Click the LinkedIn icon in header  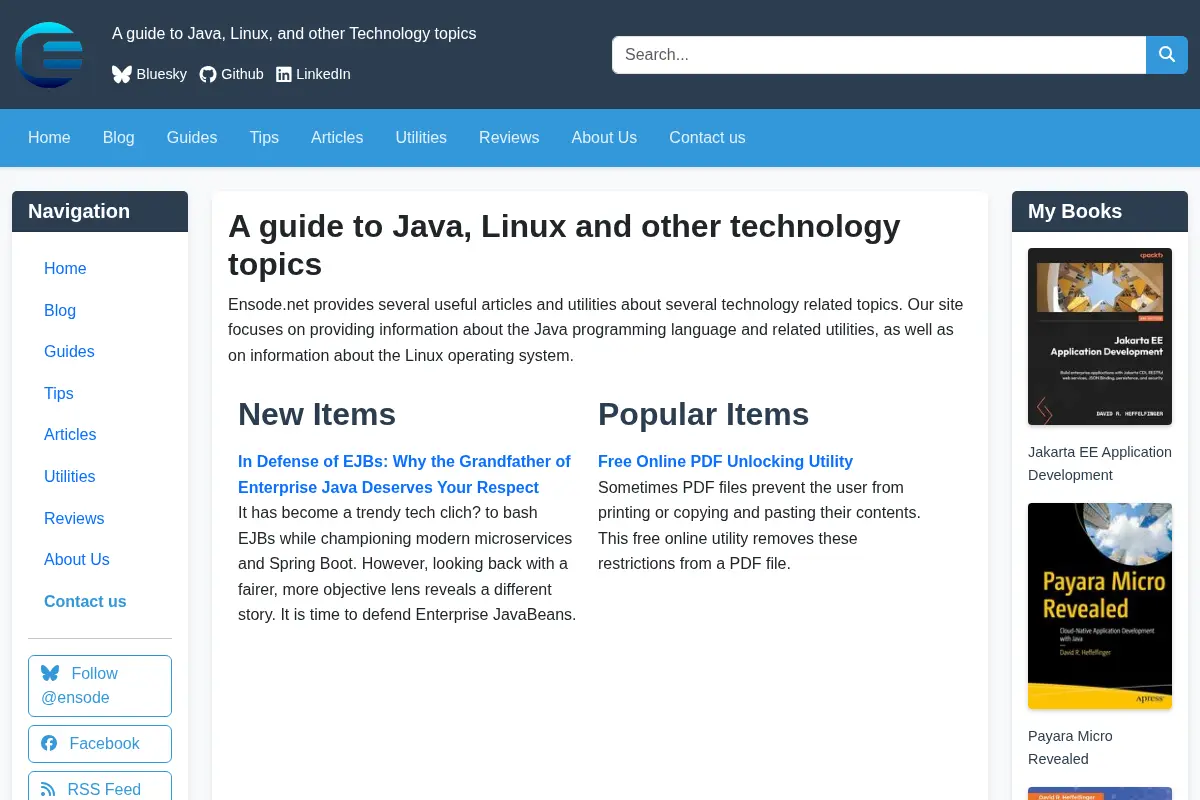click(284, 74)
